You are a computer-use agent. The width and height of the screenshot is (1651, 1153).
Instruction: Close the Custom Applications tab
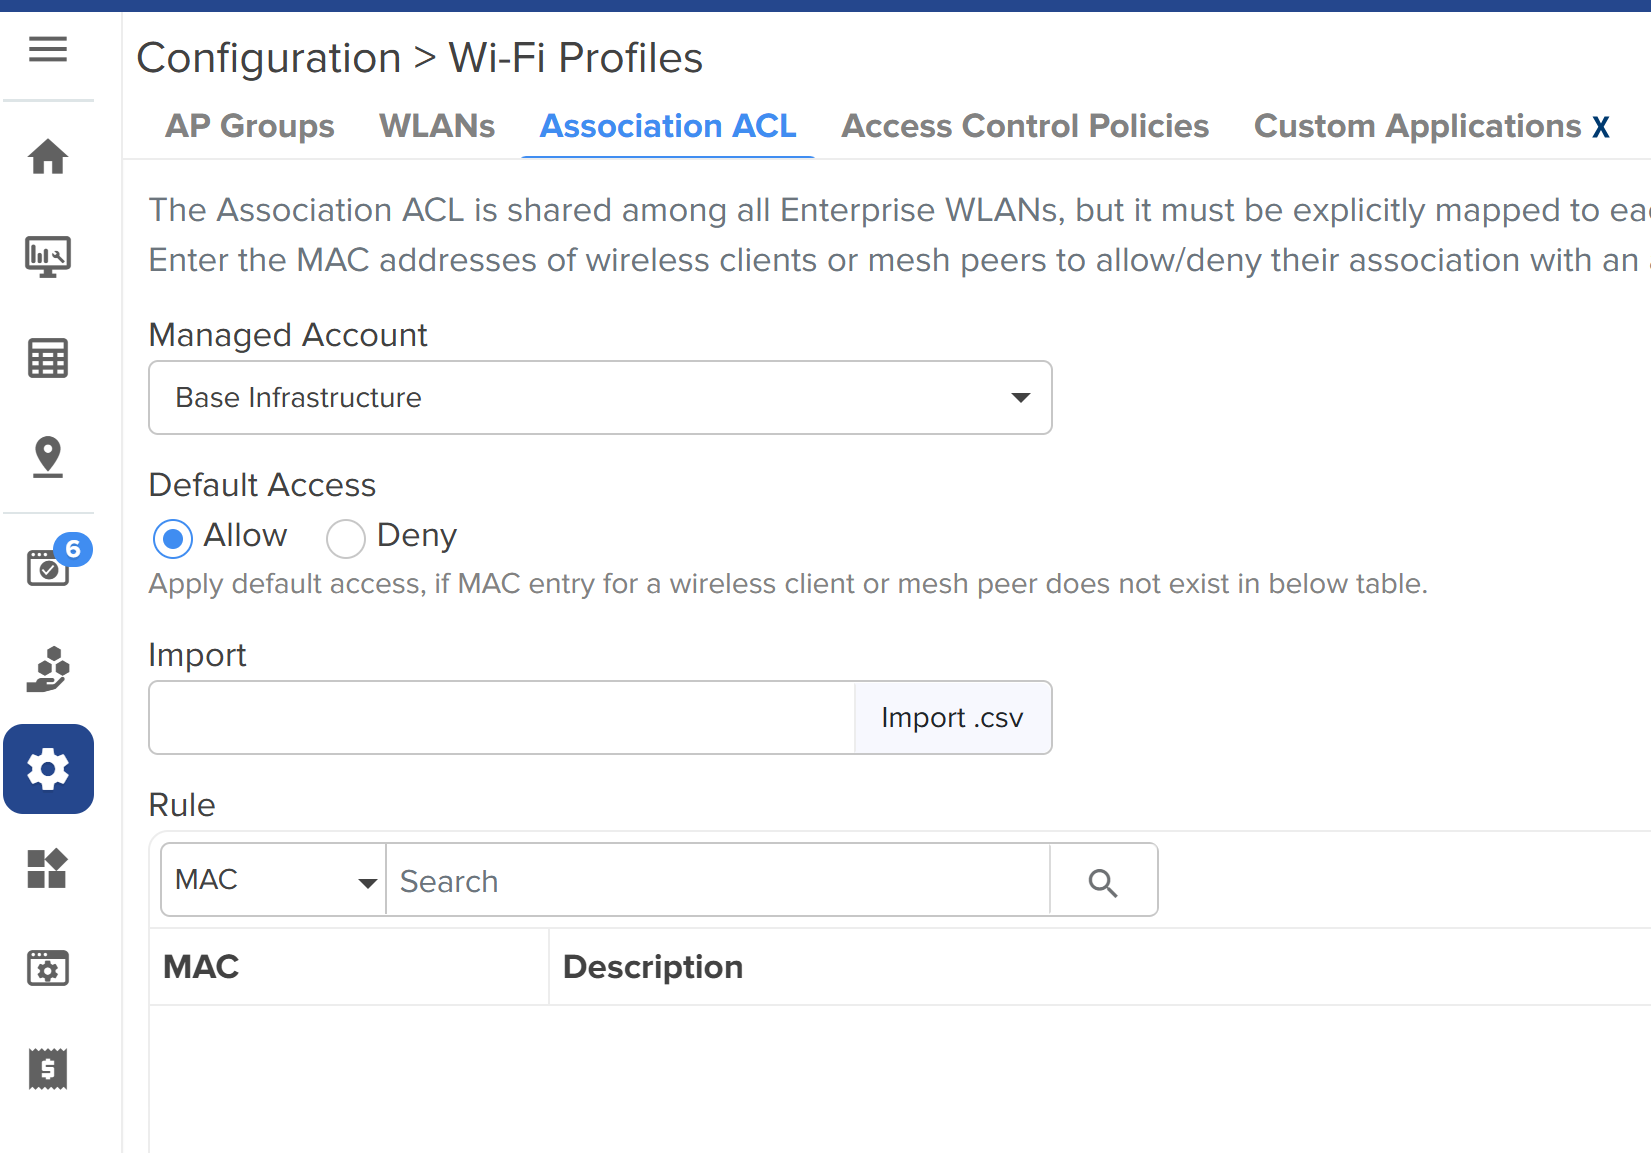tap(1601, 128)
